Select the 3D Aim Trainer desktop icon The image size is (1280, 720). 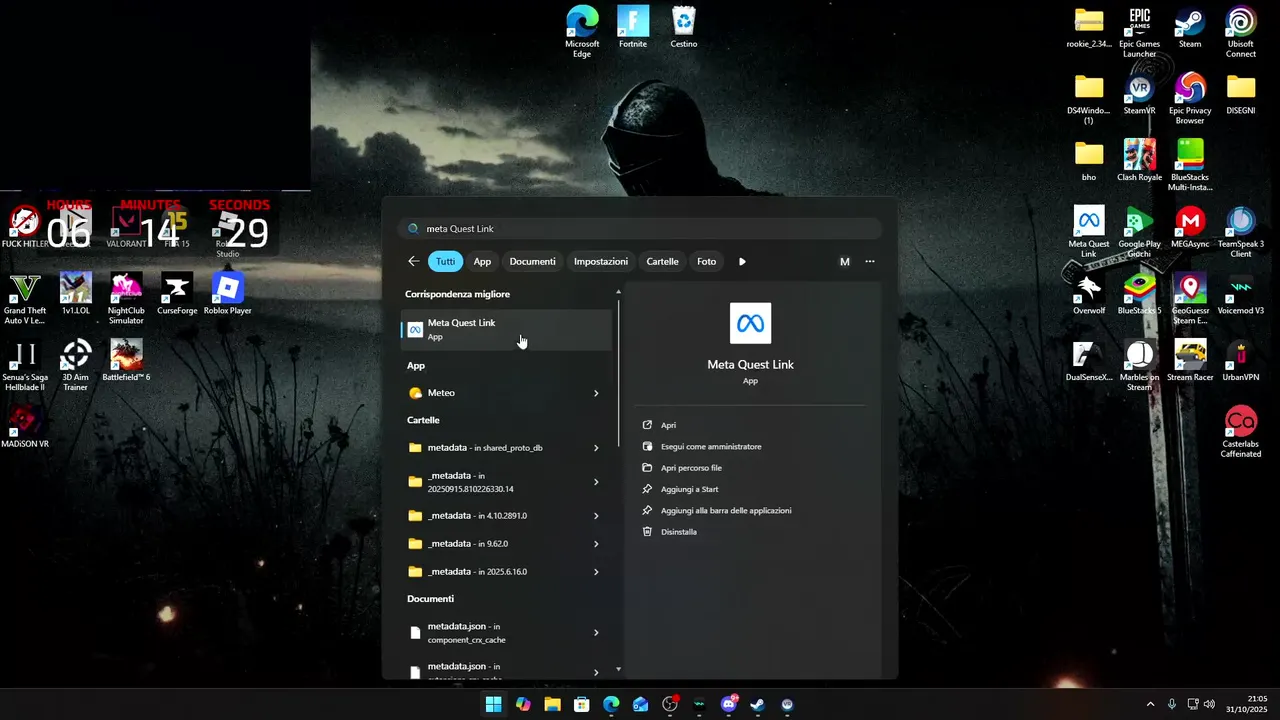(x=76, y=365)
